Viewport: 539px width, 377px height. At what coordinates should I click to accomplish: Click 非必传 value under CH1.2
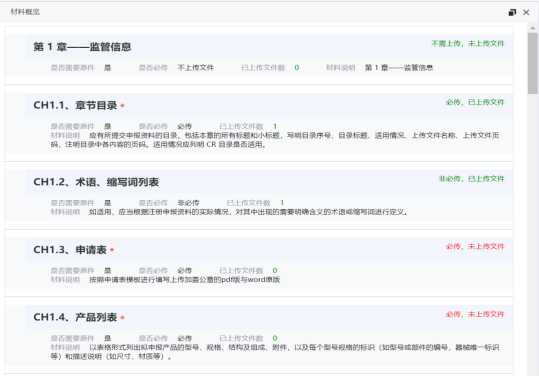(188, 203)
